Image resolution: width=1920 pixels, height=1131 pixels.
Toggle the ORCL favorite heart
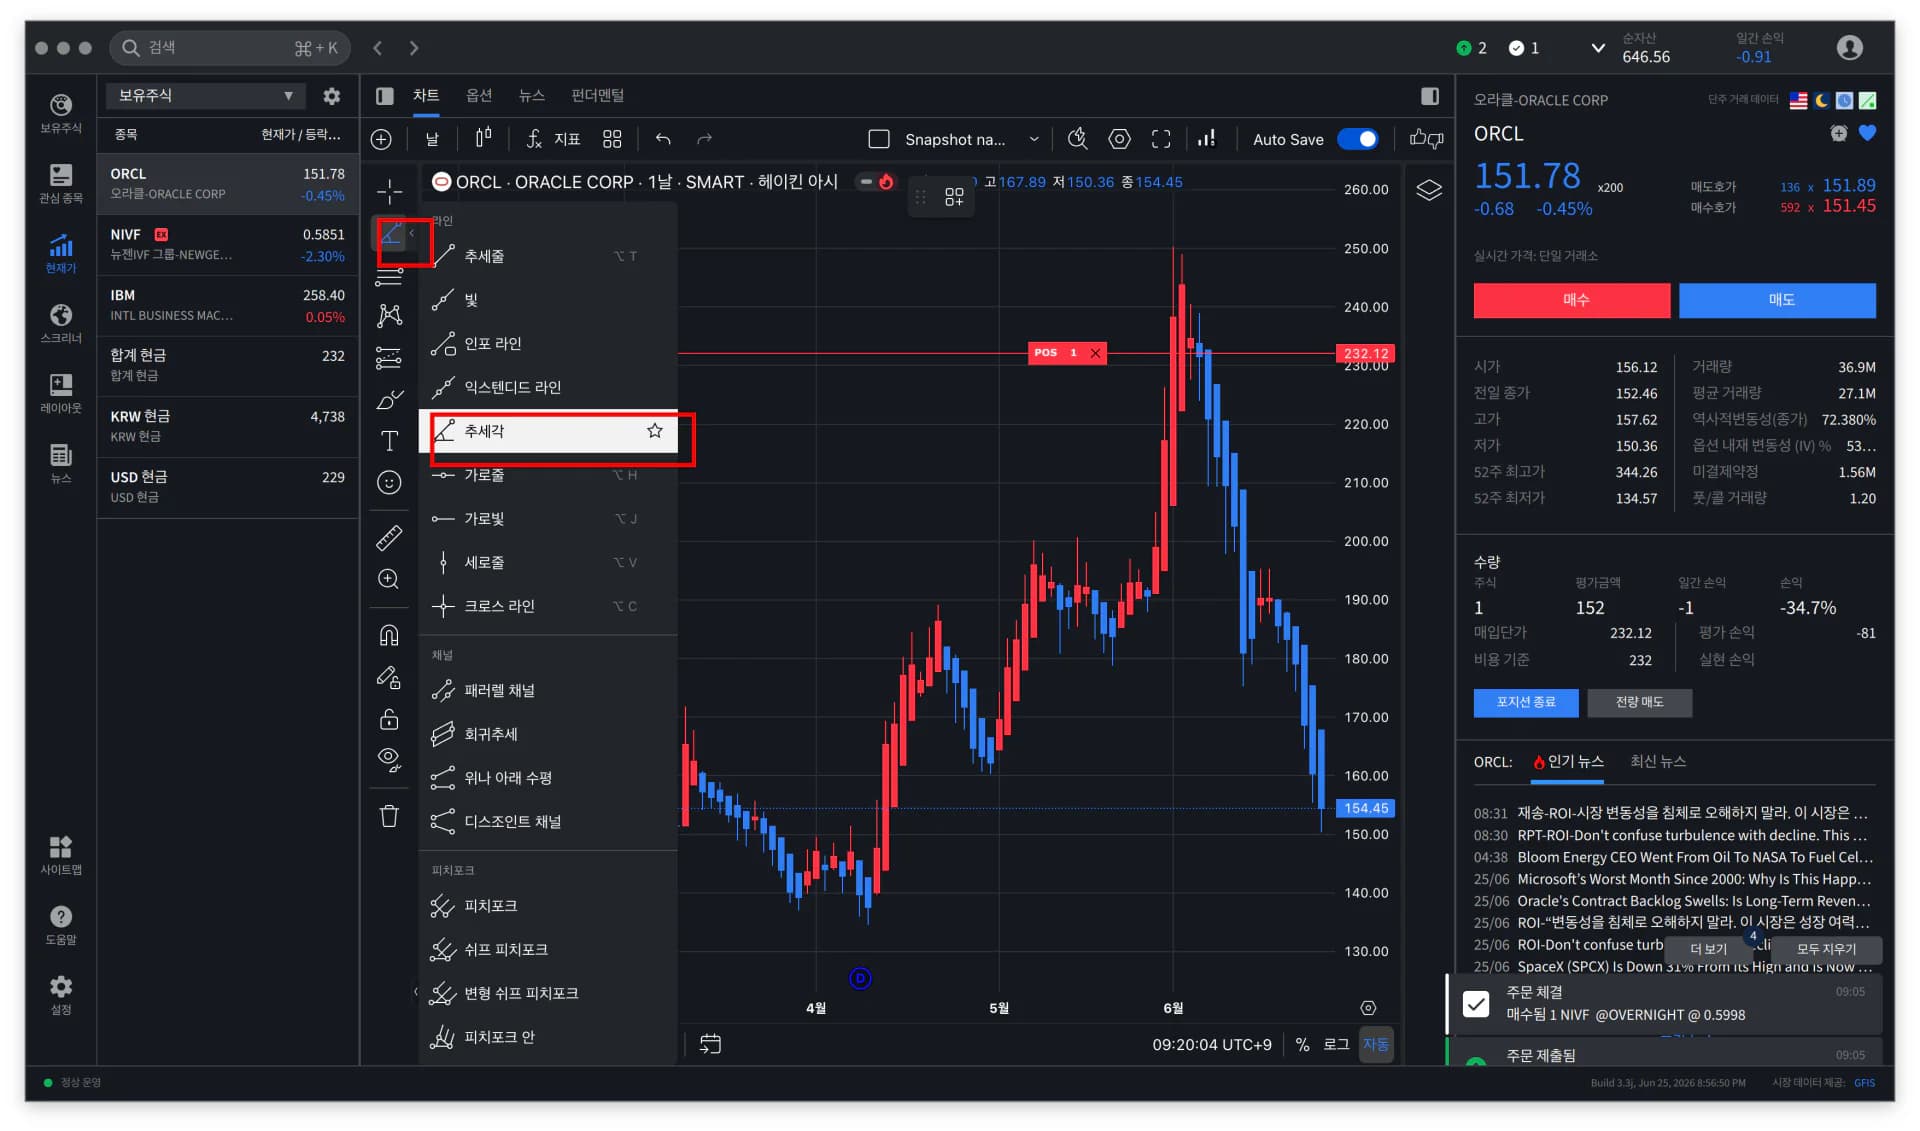pos(1866,133)
